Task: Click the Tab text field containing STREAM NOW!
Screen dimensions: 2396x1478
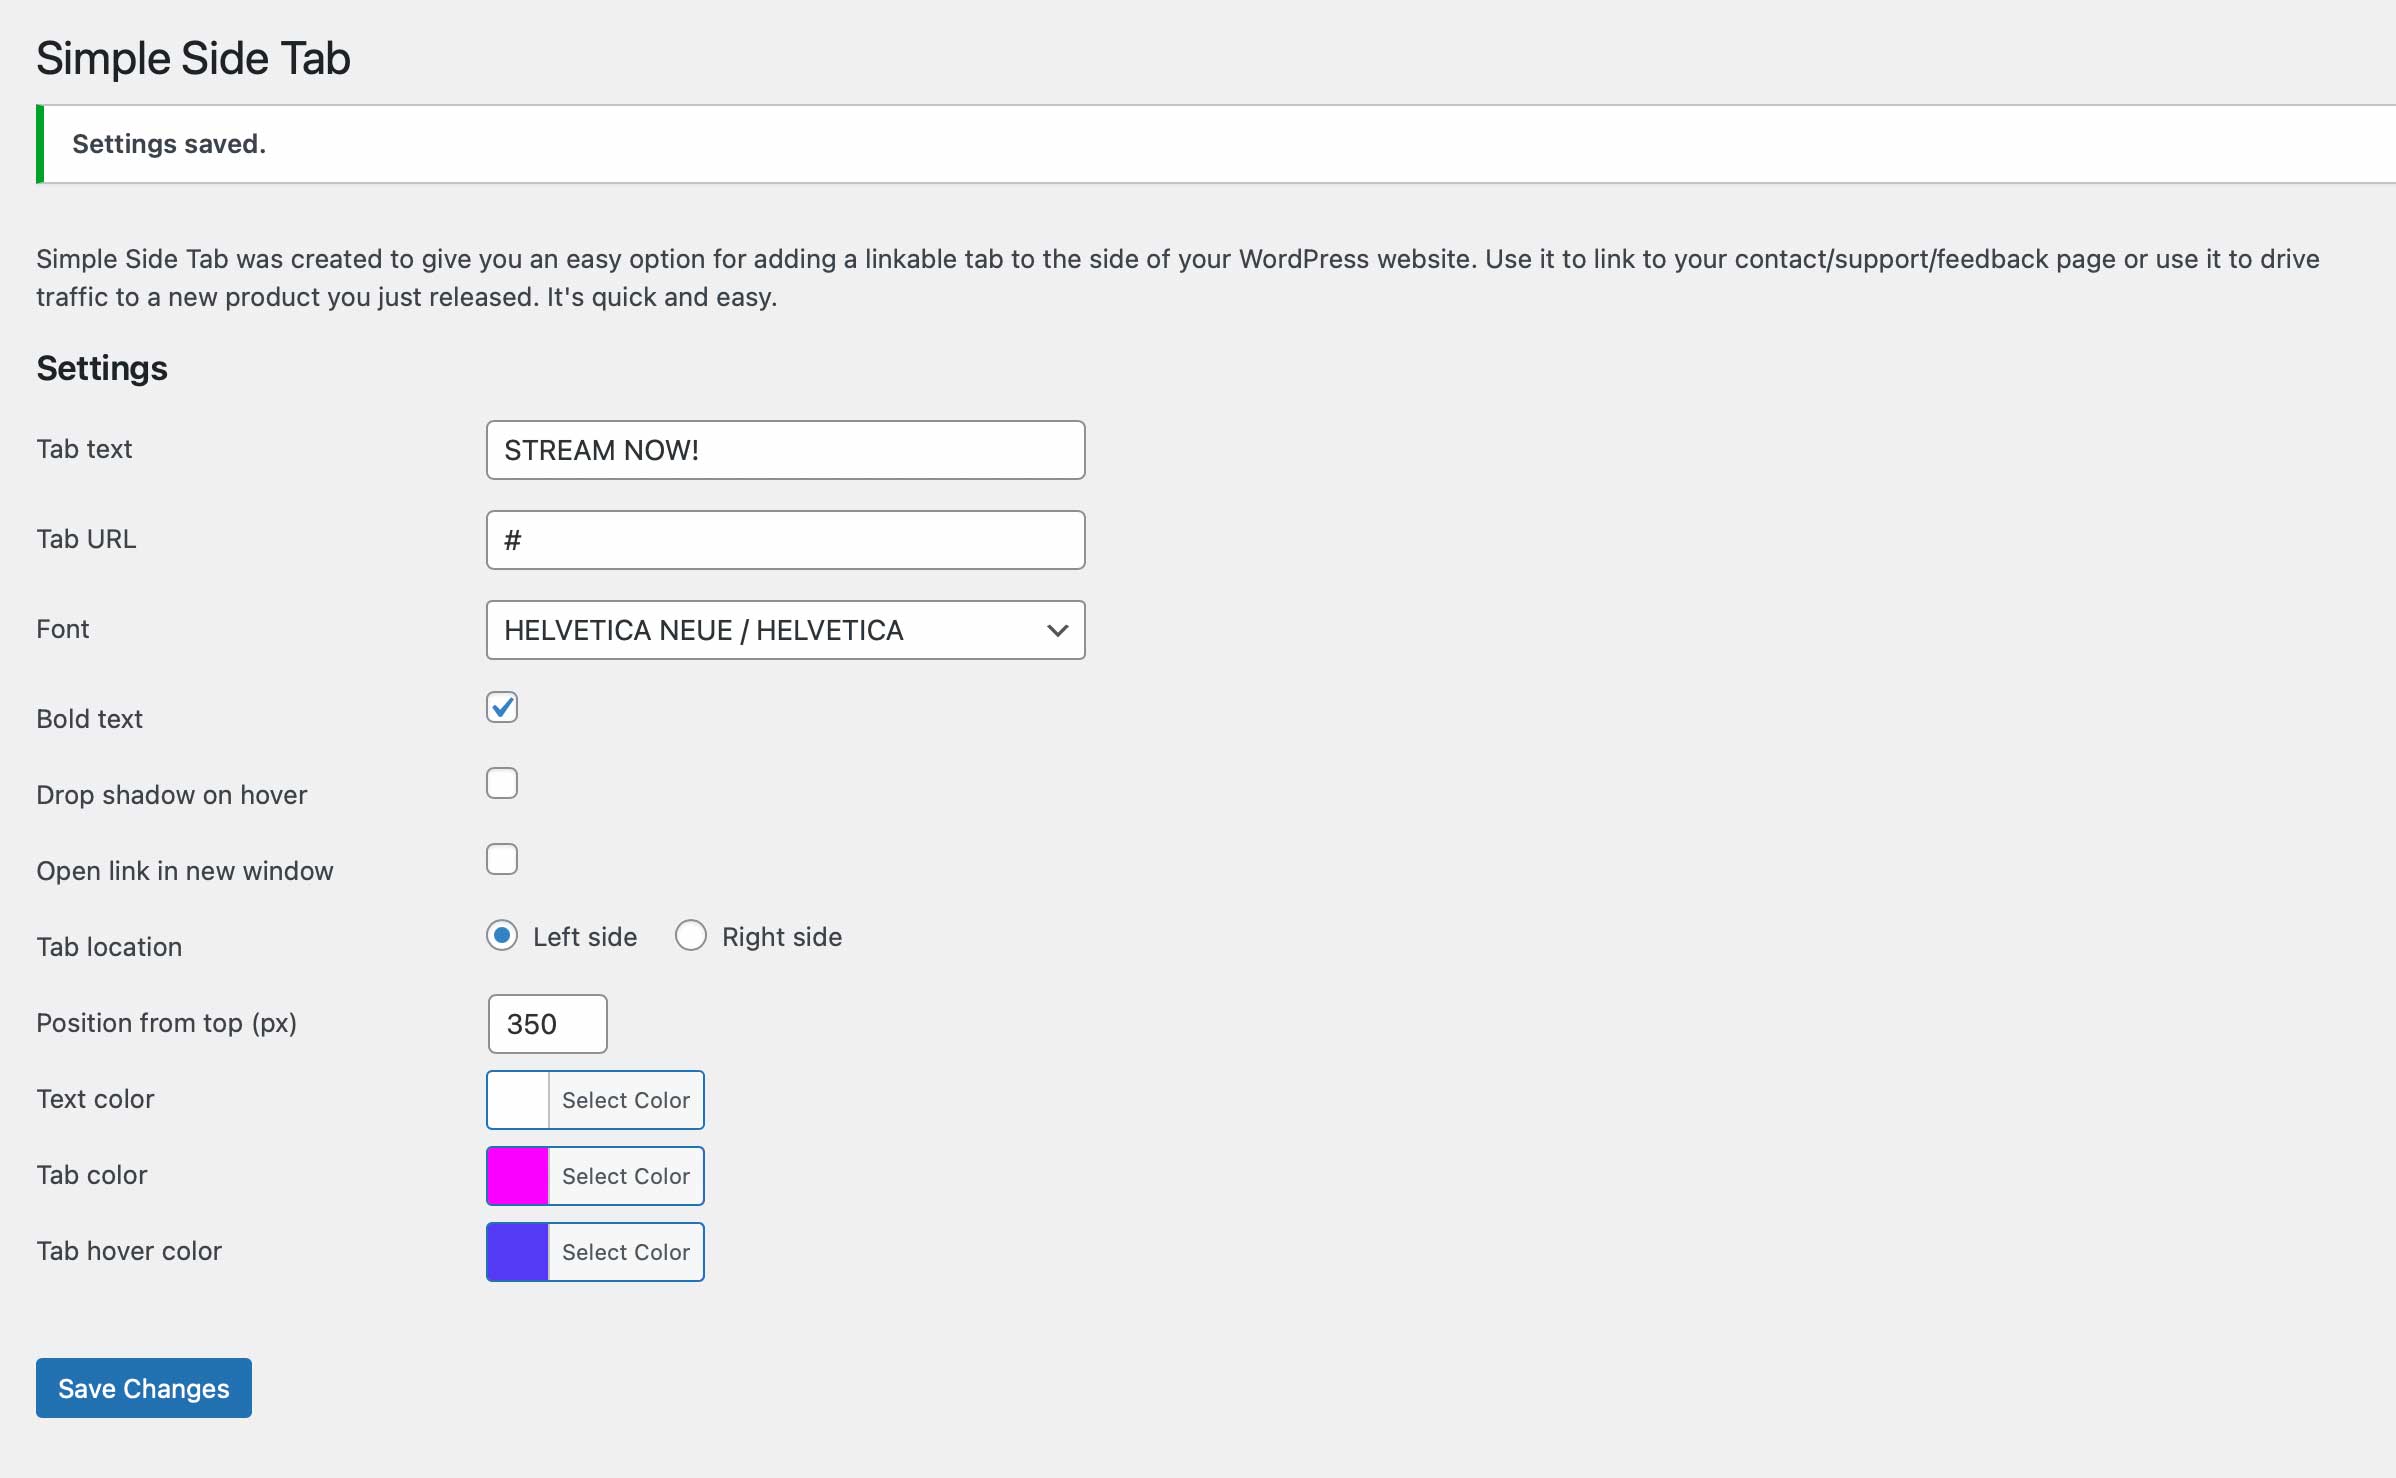Action: pos(785,450)
